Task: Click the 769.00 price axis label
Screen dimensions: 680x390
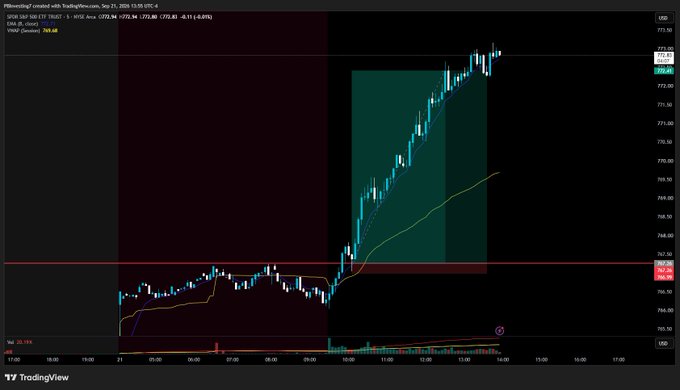Action: (x=664, y=198)
